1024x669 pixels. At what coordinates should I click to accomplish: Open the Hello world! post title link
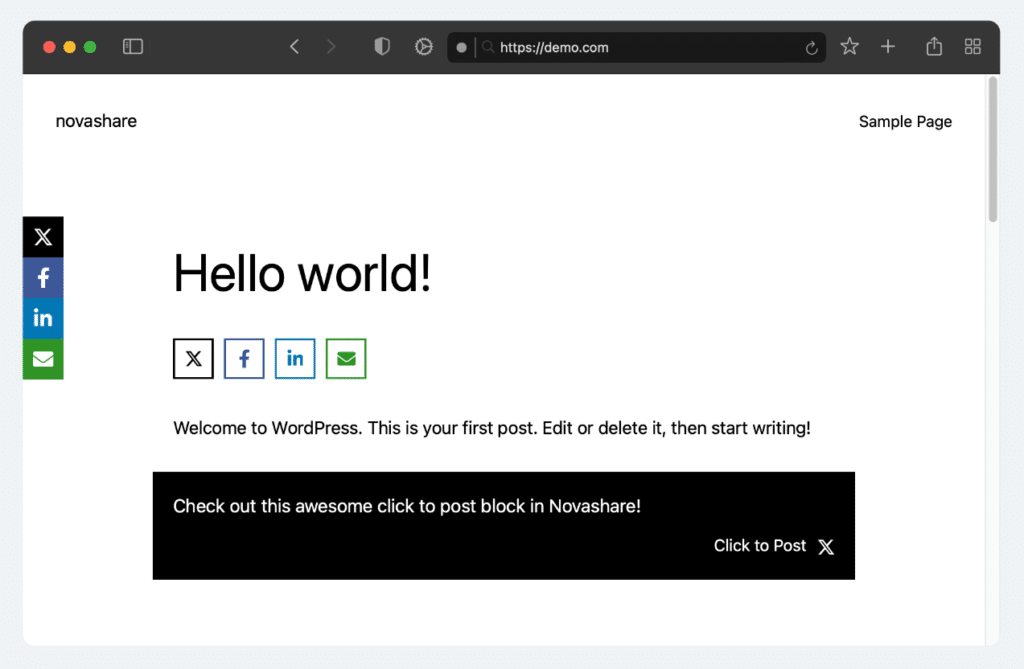point(301,273)
